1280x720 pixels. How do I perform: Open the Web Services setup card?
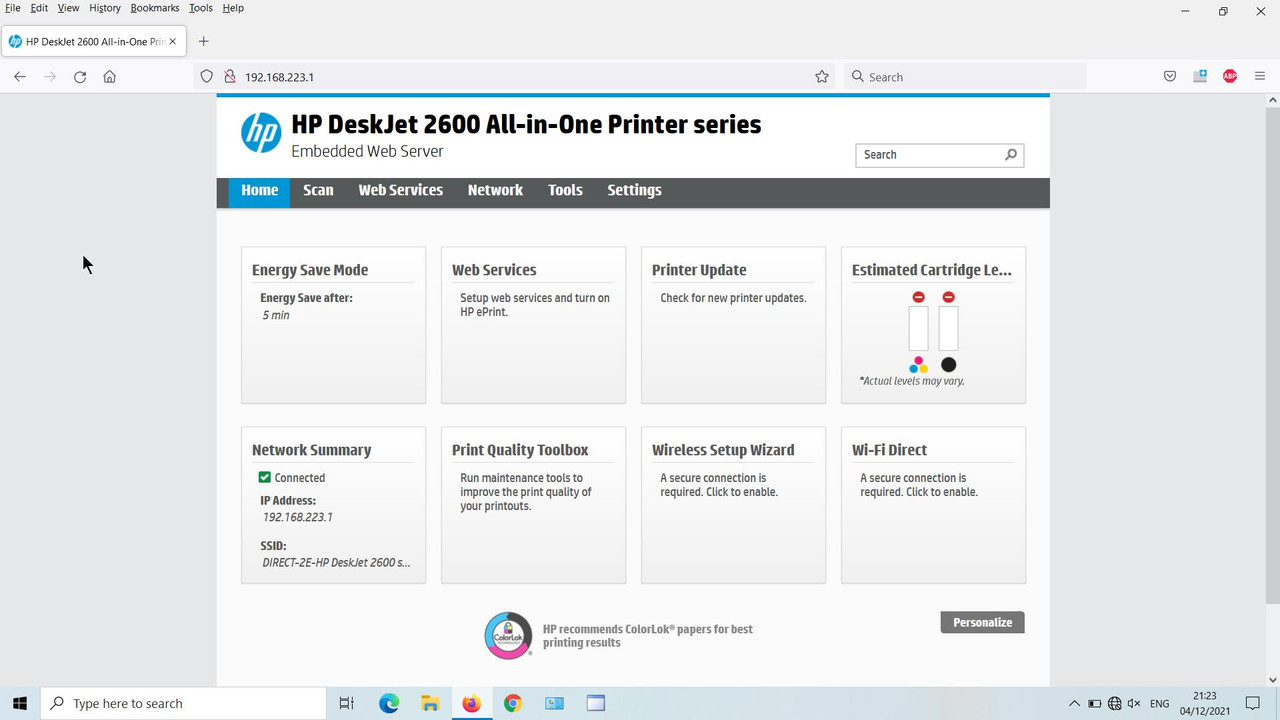[533, 325]
